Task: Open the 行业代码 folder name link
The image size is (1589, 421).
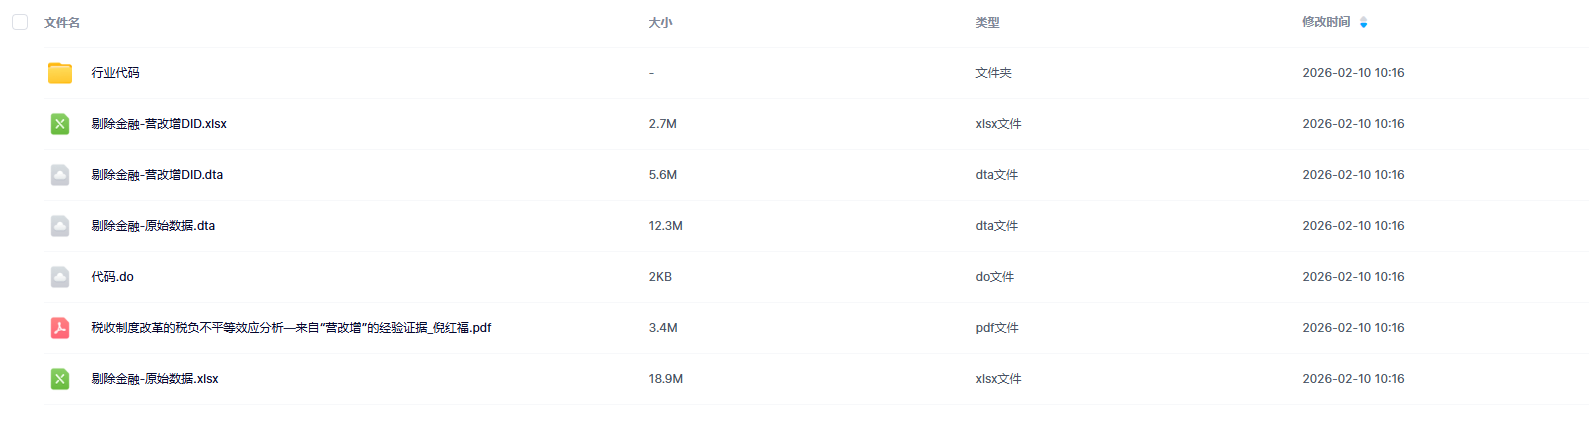Action: coord(116,73)
